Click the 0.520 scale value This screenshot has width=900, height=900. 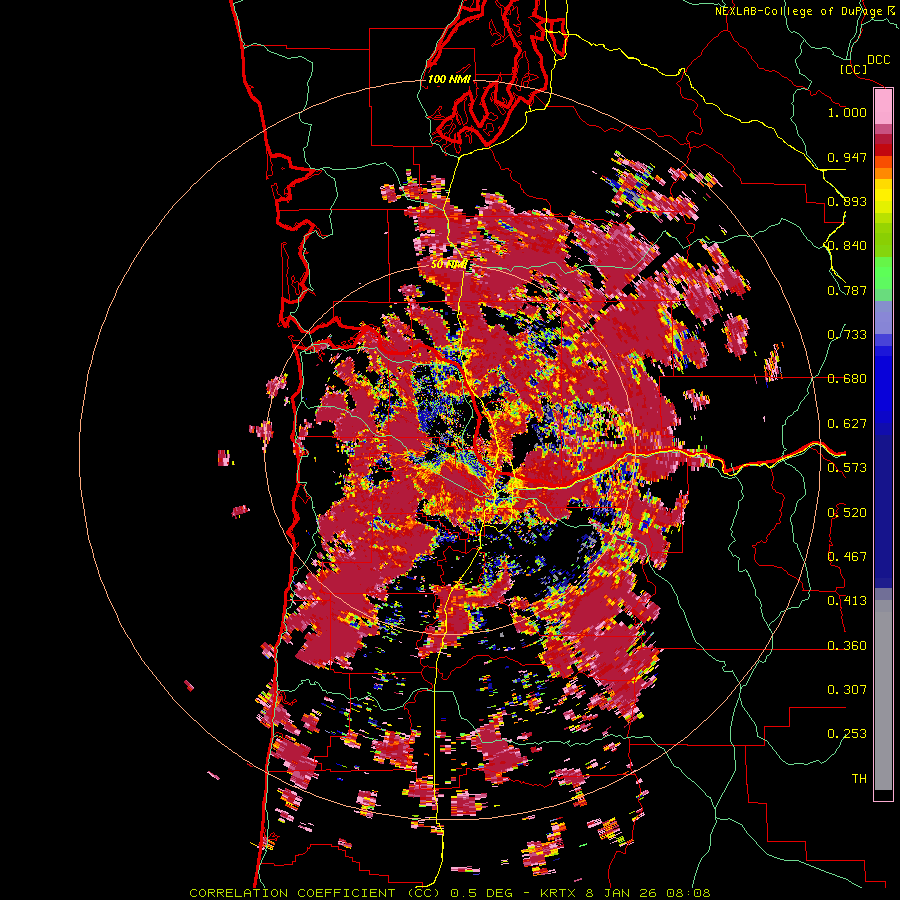click(847, 513)
